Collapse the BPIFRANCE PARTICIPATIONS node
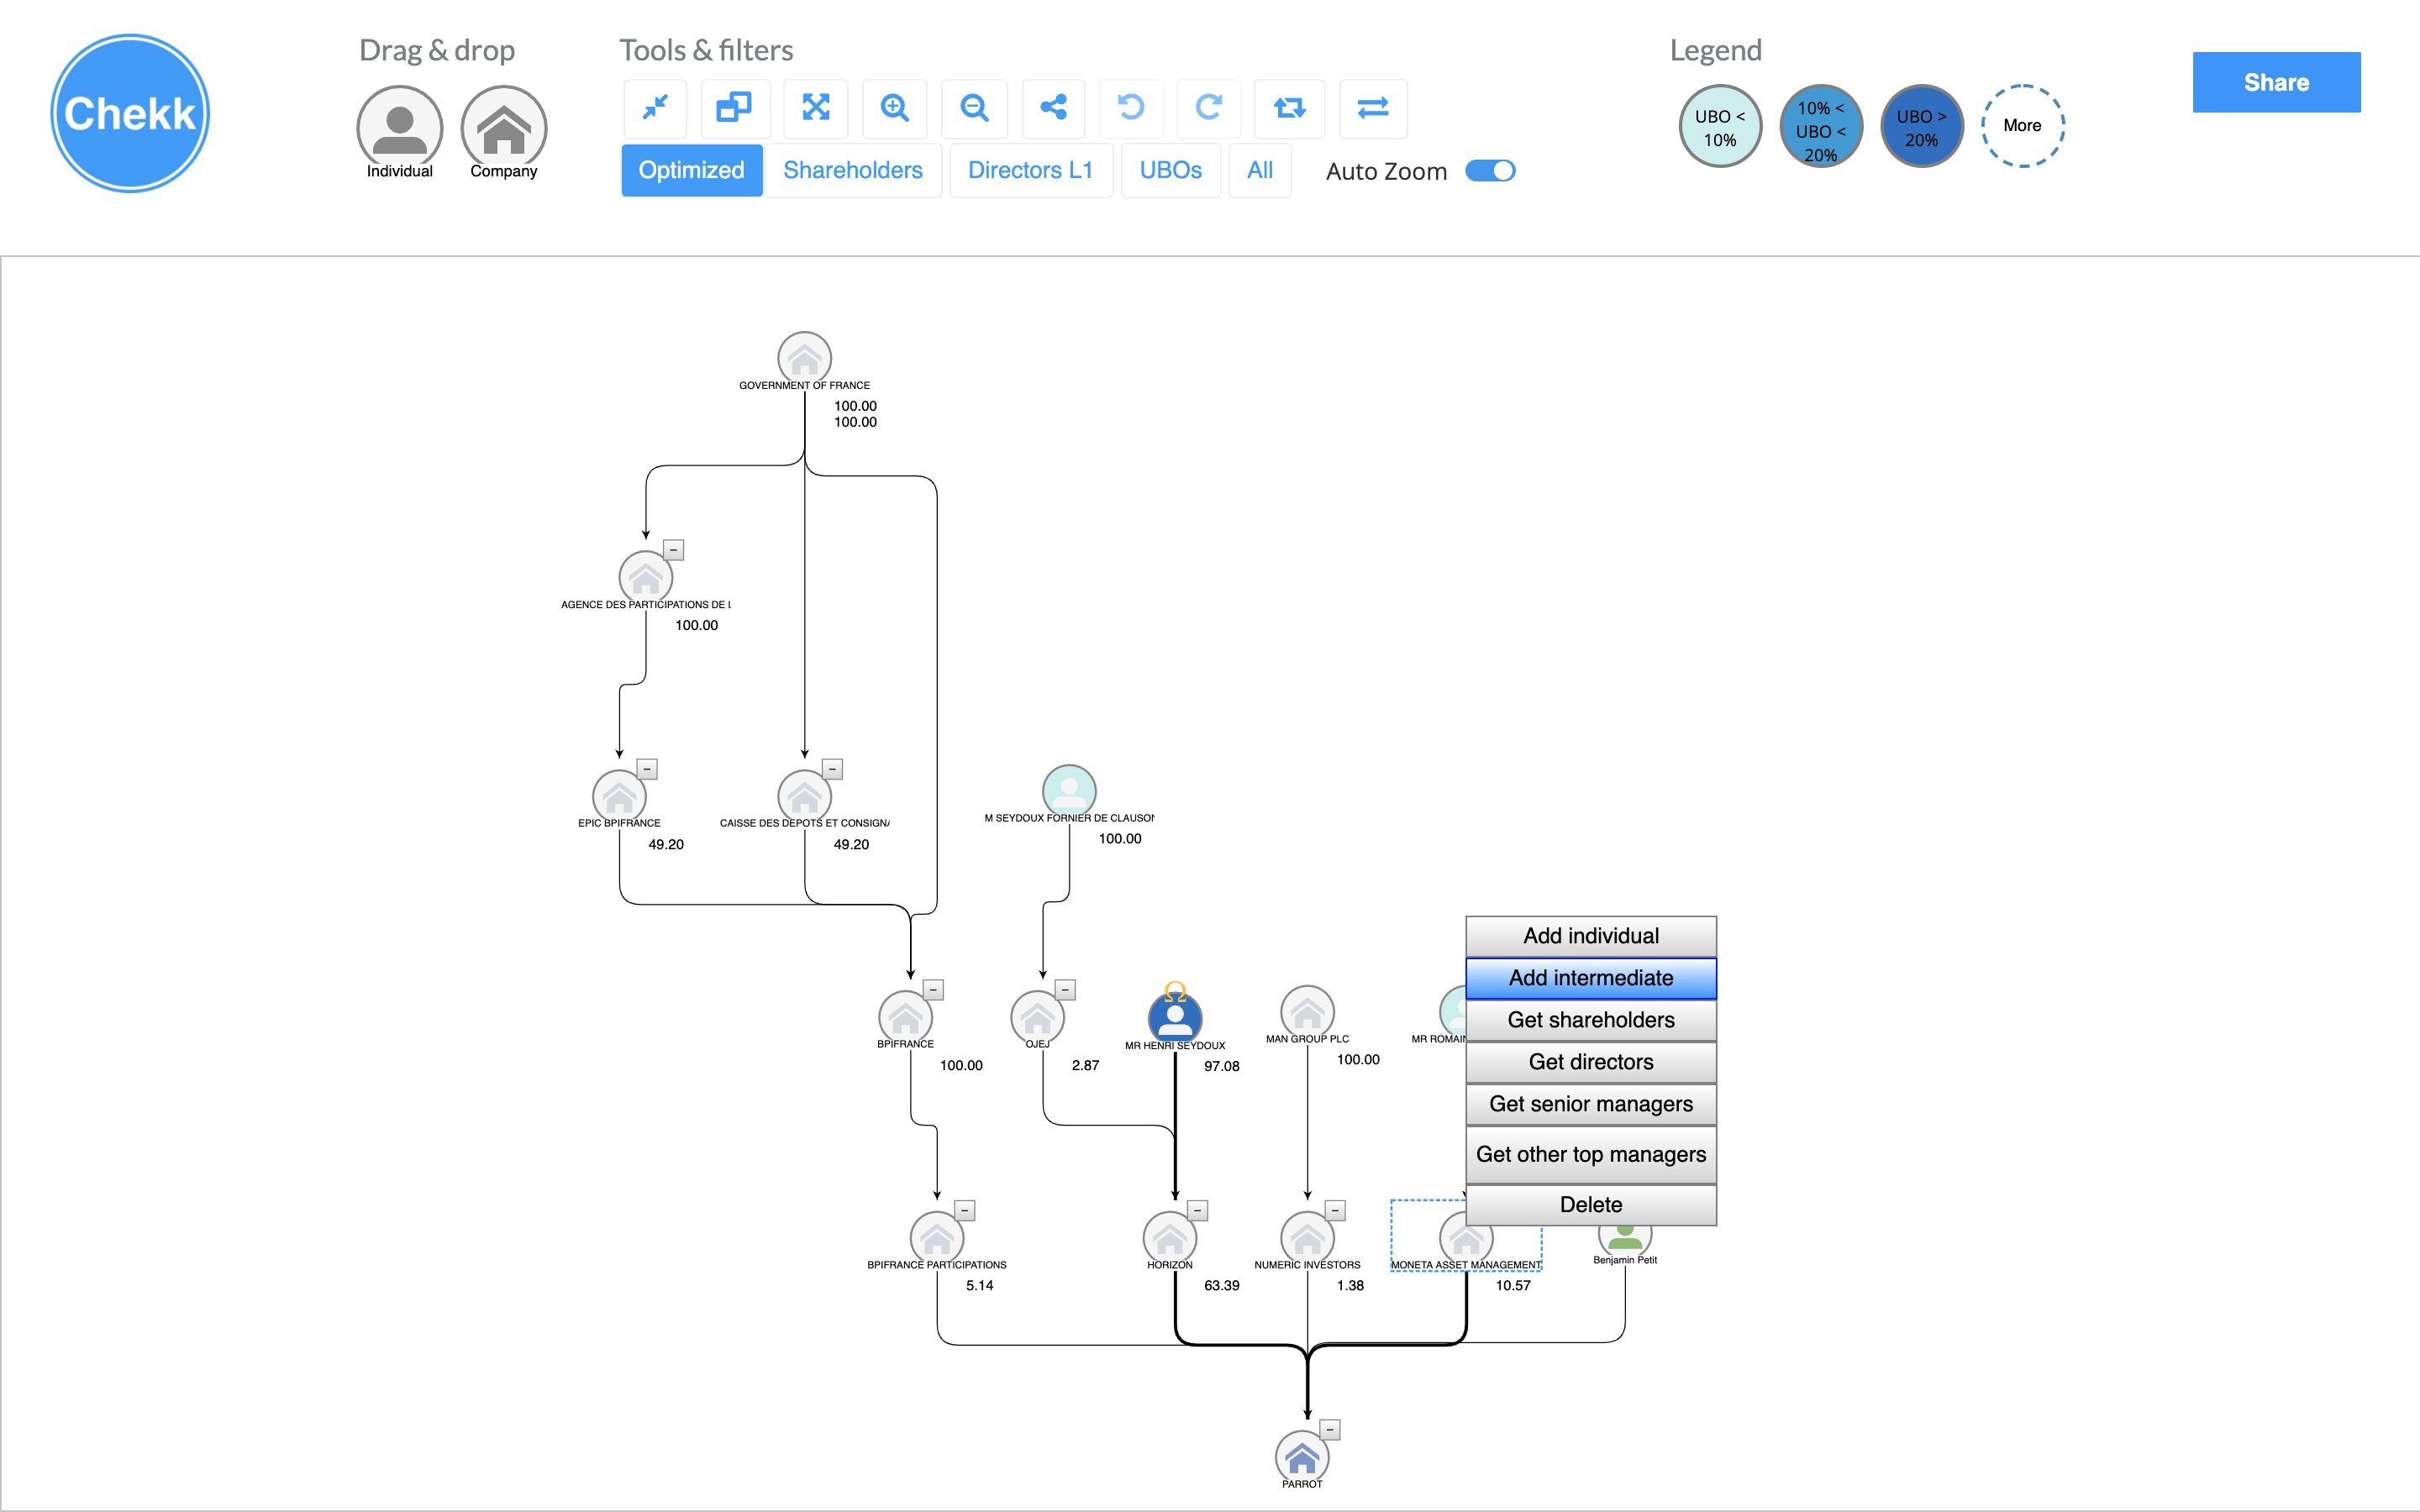The image size is (2420, 1512). [964, 1211]
